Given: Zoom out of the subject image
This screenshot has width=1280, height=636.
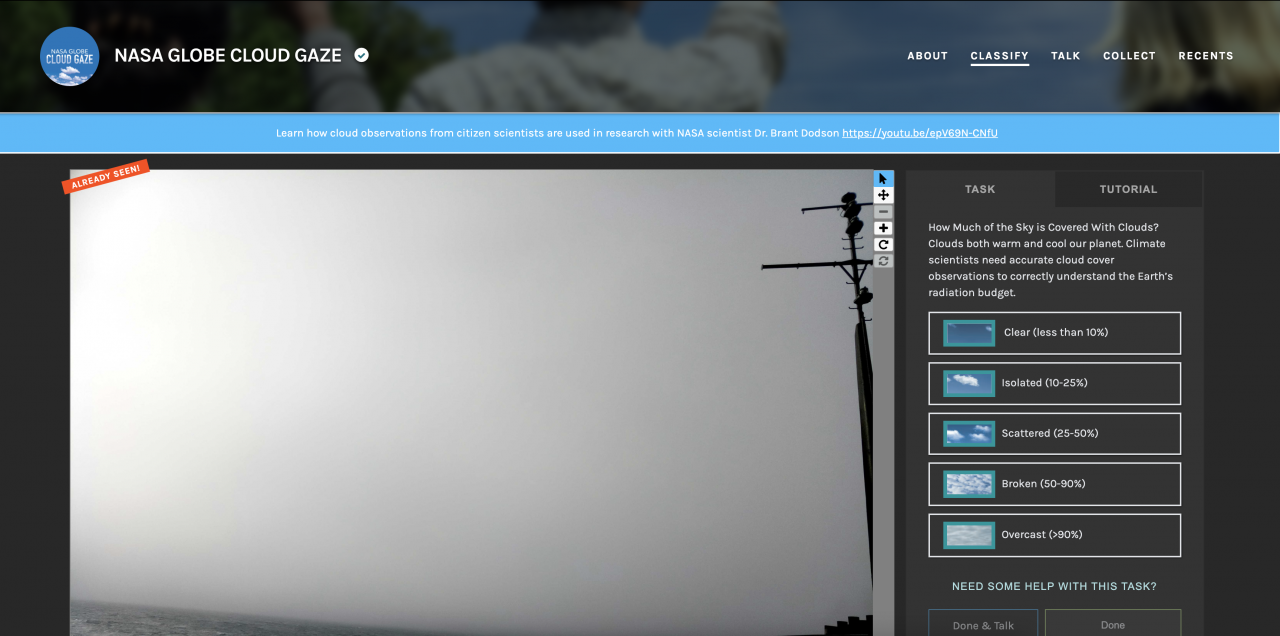Looking at the screenshot, I should coord(884,212).
